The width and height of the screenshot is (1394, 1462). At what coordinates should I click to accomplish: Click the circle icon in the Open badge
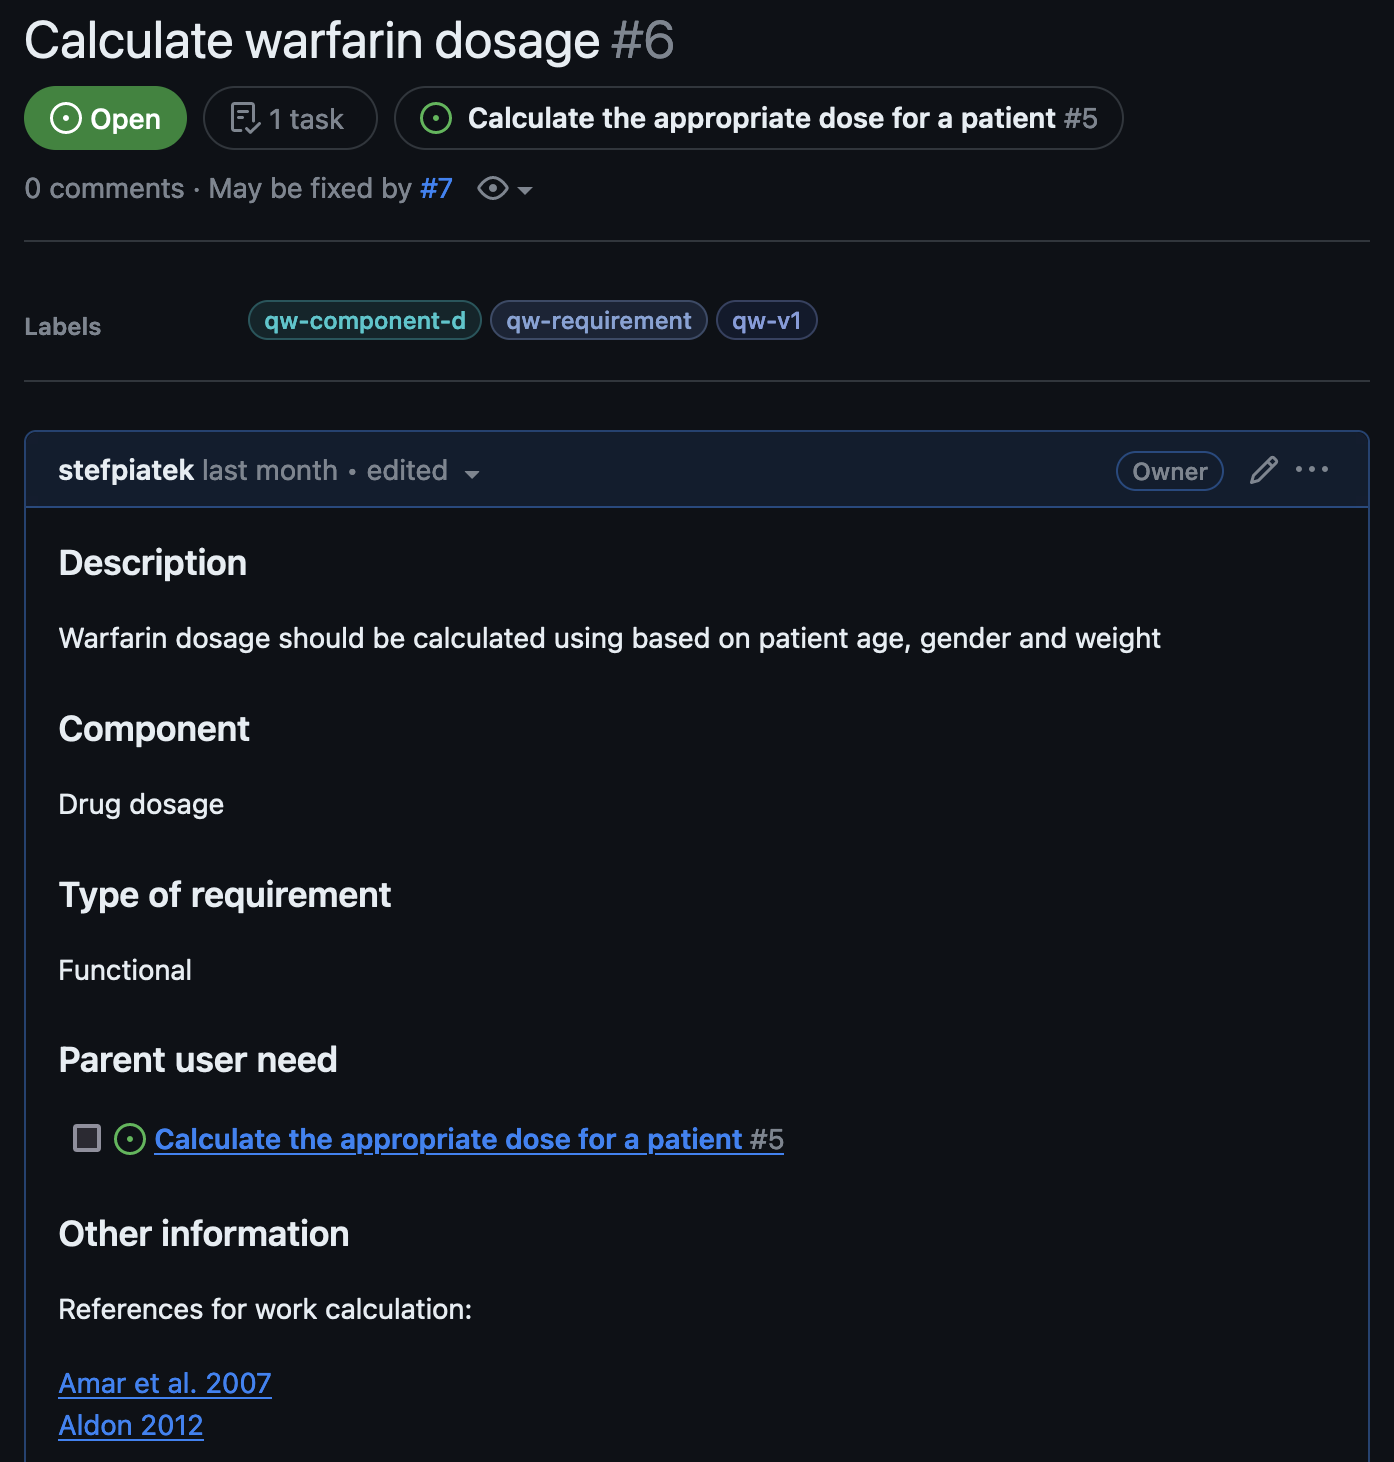pyautogui.click(x=66, y=118)
